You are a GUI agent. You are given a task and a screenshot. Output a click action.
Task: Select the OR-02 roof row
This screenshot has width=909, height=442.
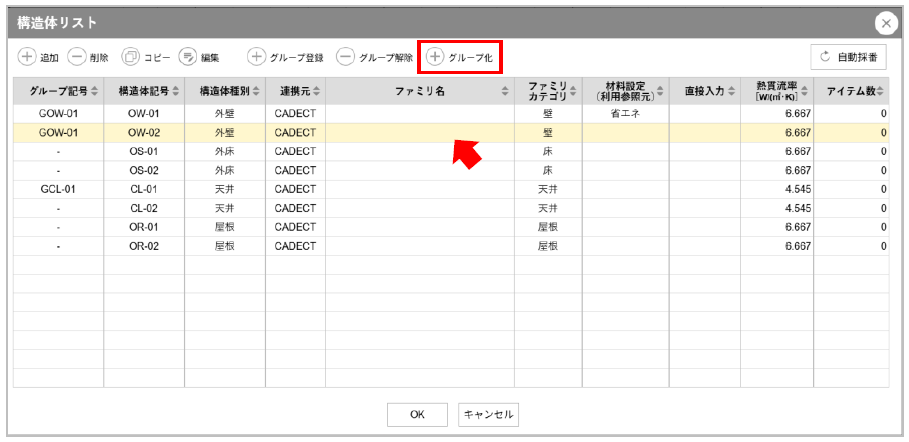[x=144, y=246]
